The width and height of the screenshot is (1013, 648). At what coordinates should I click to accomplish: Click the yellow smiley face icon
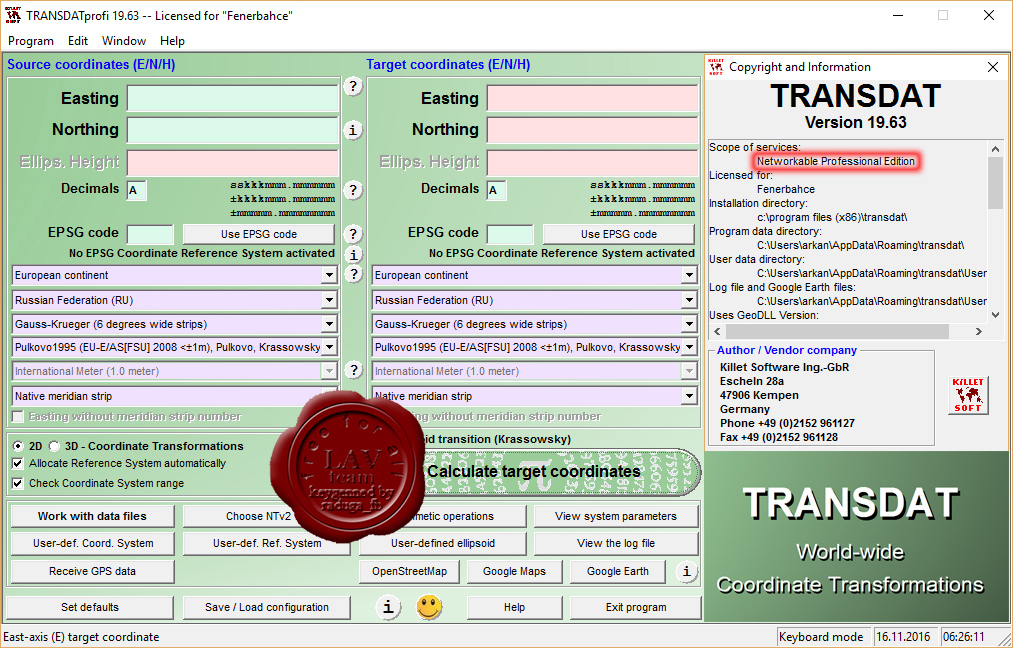[x=429, y=607]
